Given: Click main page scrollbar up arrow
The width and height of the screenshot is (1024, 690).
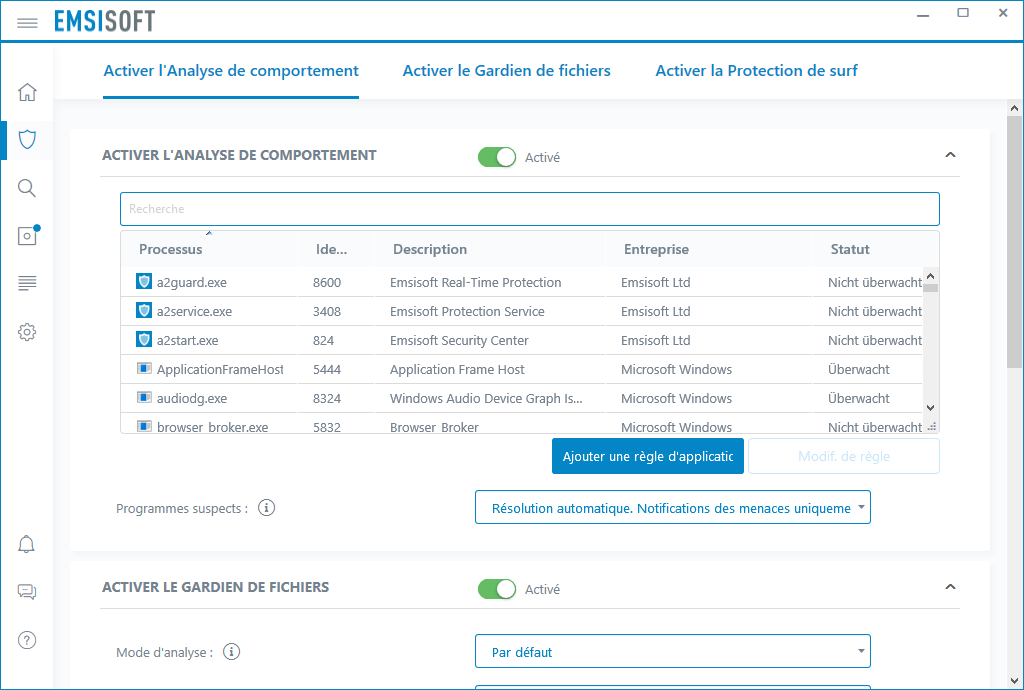Looking at the screenshot, I should 1014,108.
